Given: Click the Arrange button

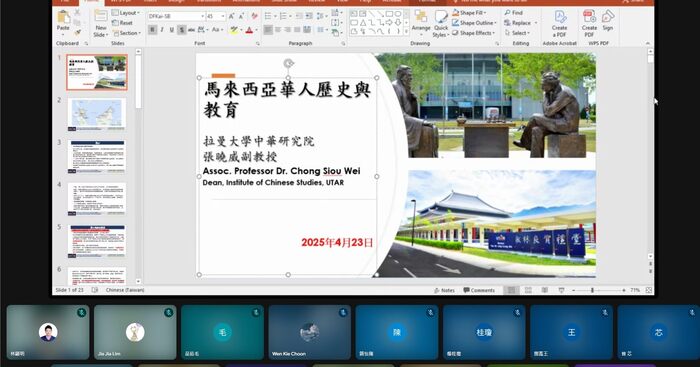Looking at the screenshot, I should 421,22.
